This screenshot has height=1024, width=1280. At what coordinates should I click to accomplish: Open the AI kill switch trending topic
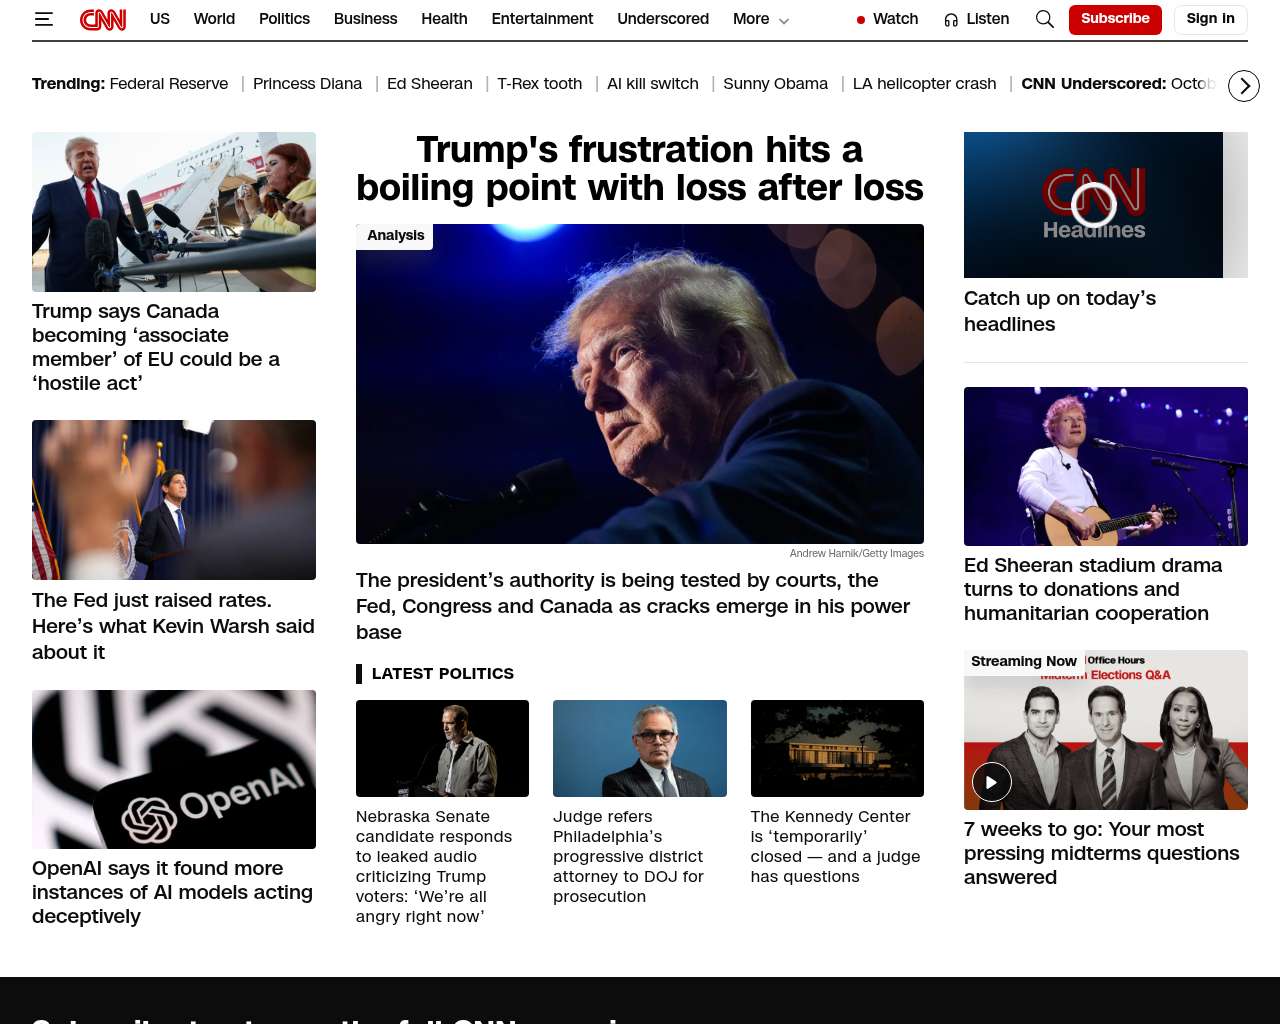pos(653,84)
